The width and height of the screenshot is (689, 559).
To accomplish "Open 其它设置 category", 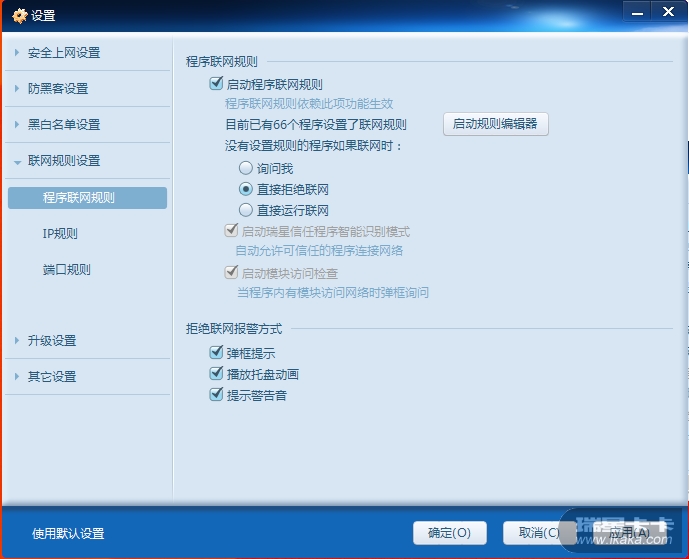I will click(x=52, y=377).
